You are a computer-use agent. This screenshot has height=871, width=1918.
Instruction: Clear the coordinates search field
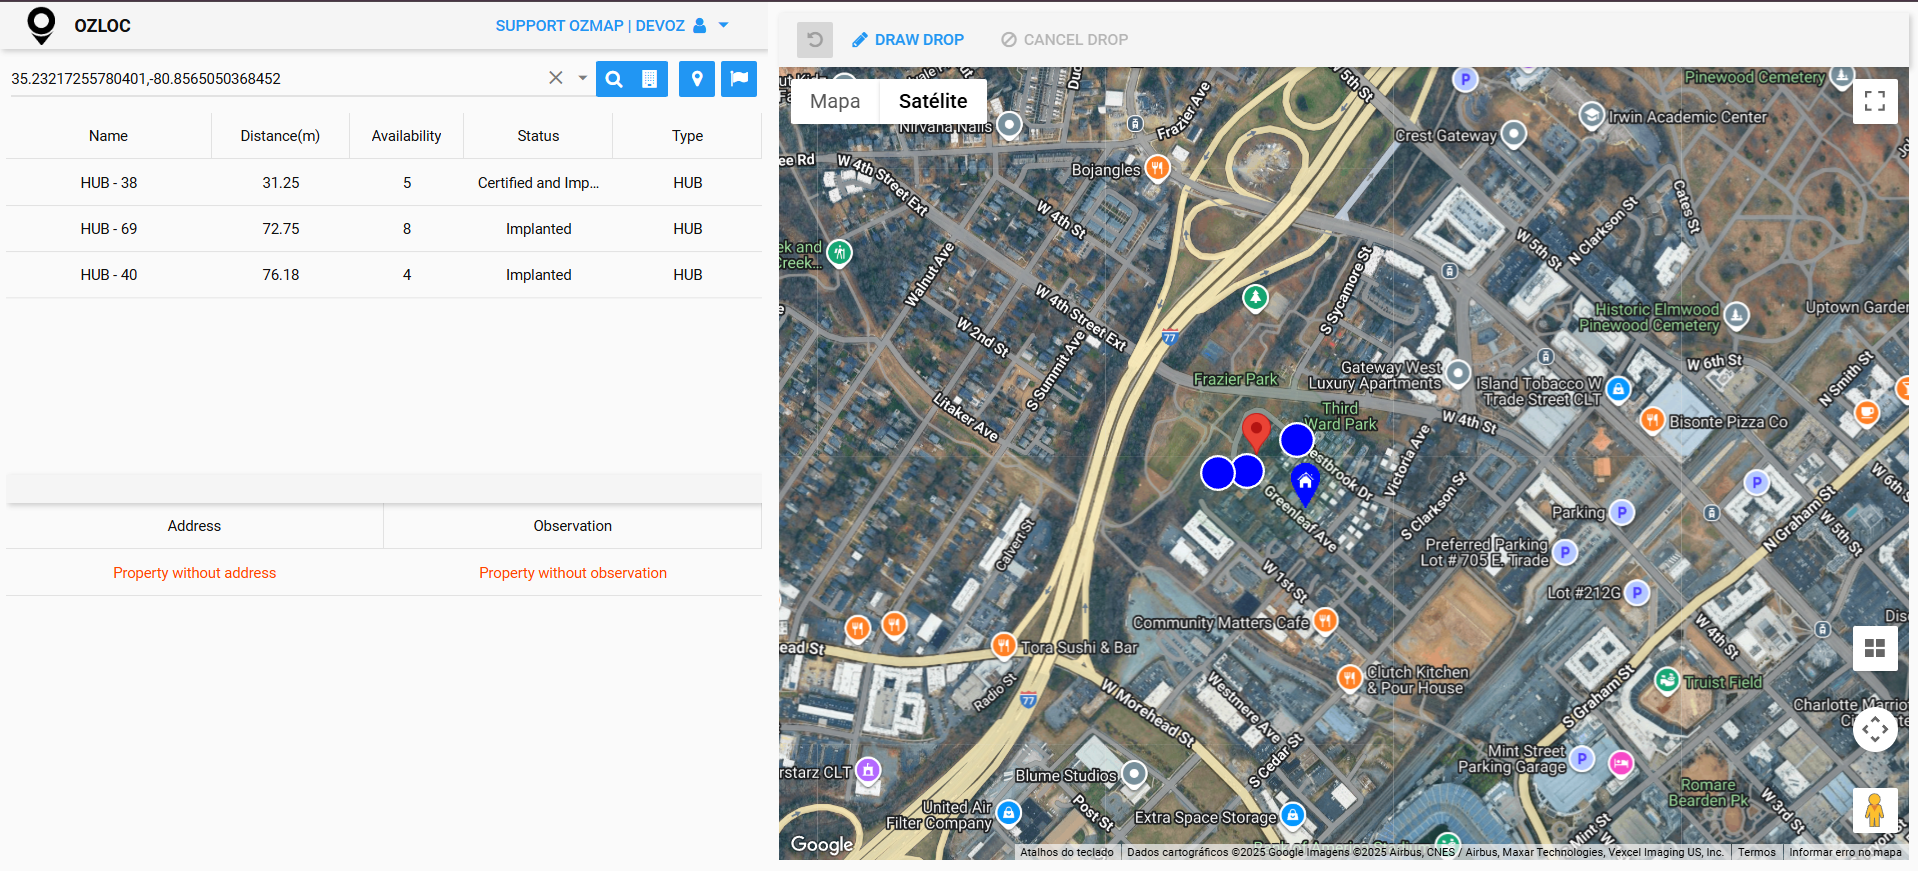tap(556, 78)
